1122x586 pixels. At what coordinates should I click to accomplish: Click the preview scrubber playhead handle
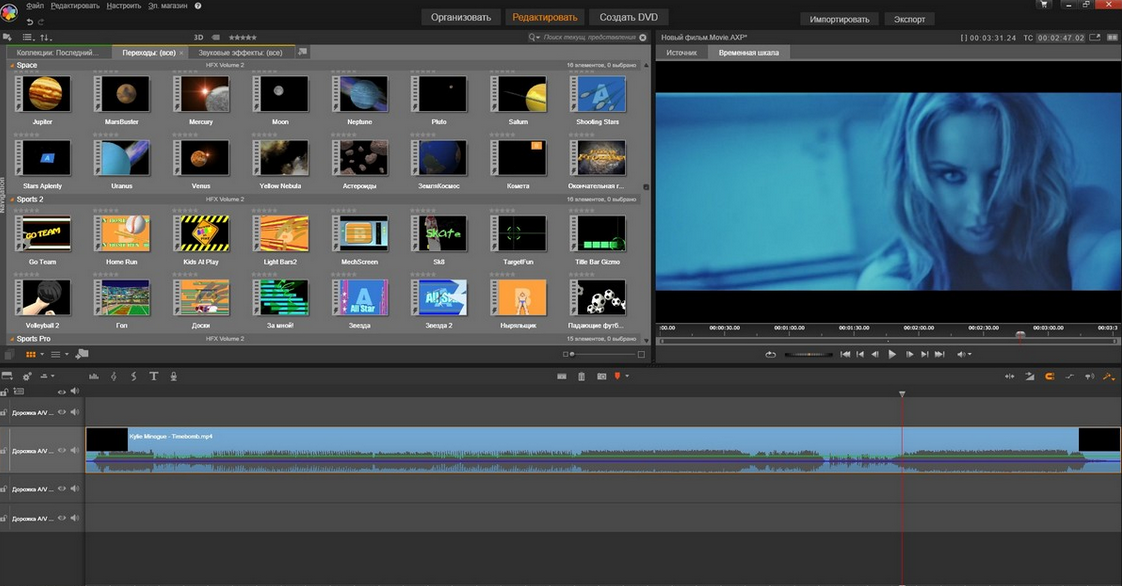point(1020,335)
